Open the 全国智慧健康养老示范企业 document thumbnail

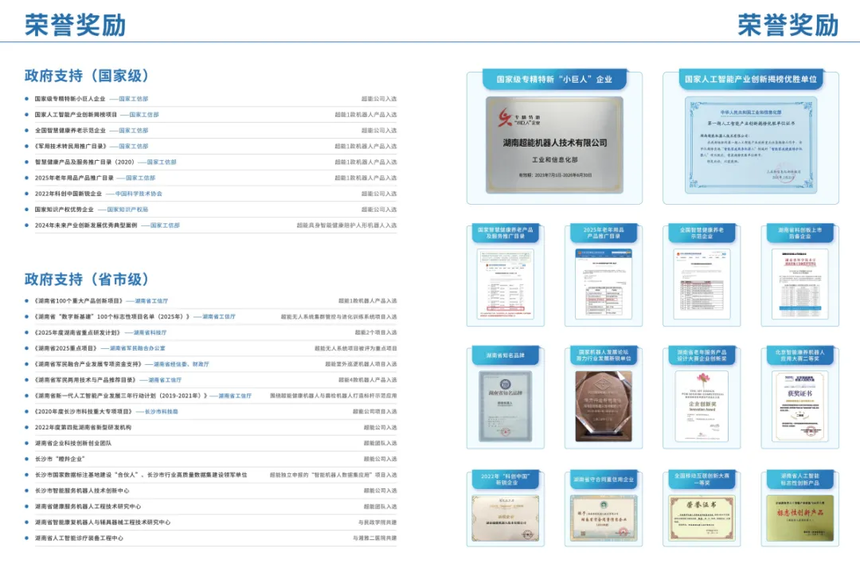pos(701,283)
